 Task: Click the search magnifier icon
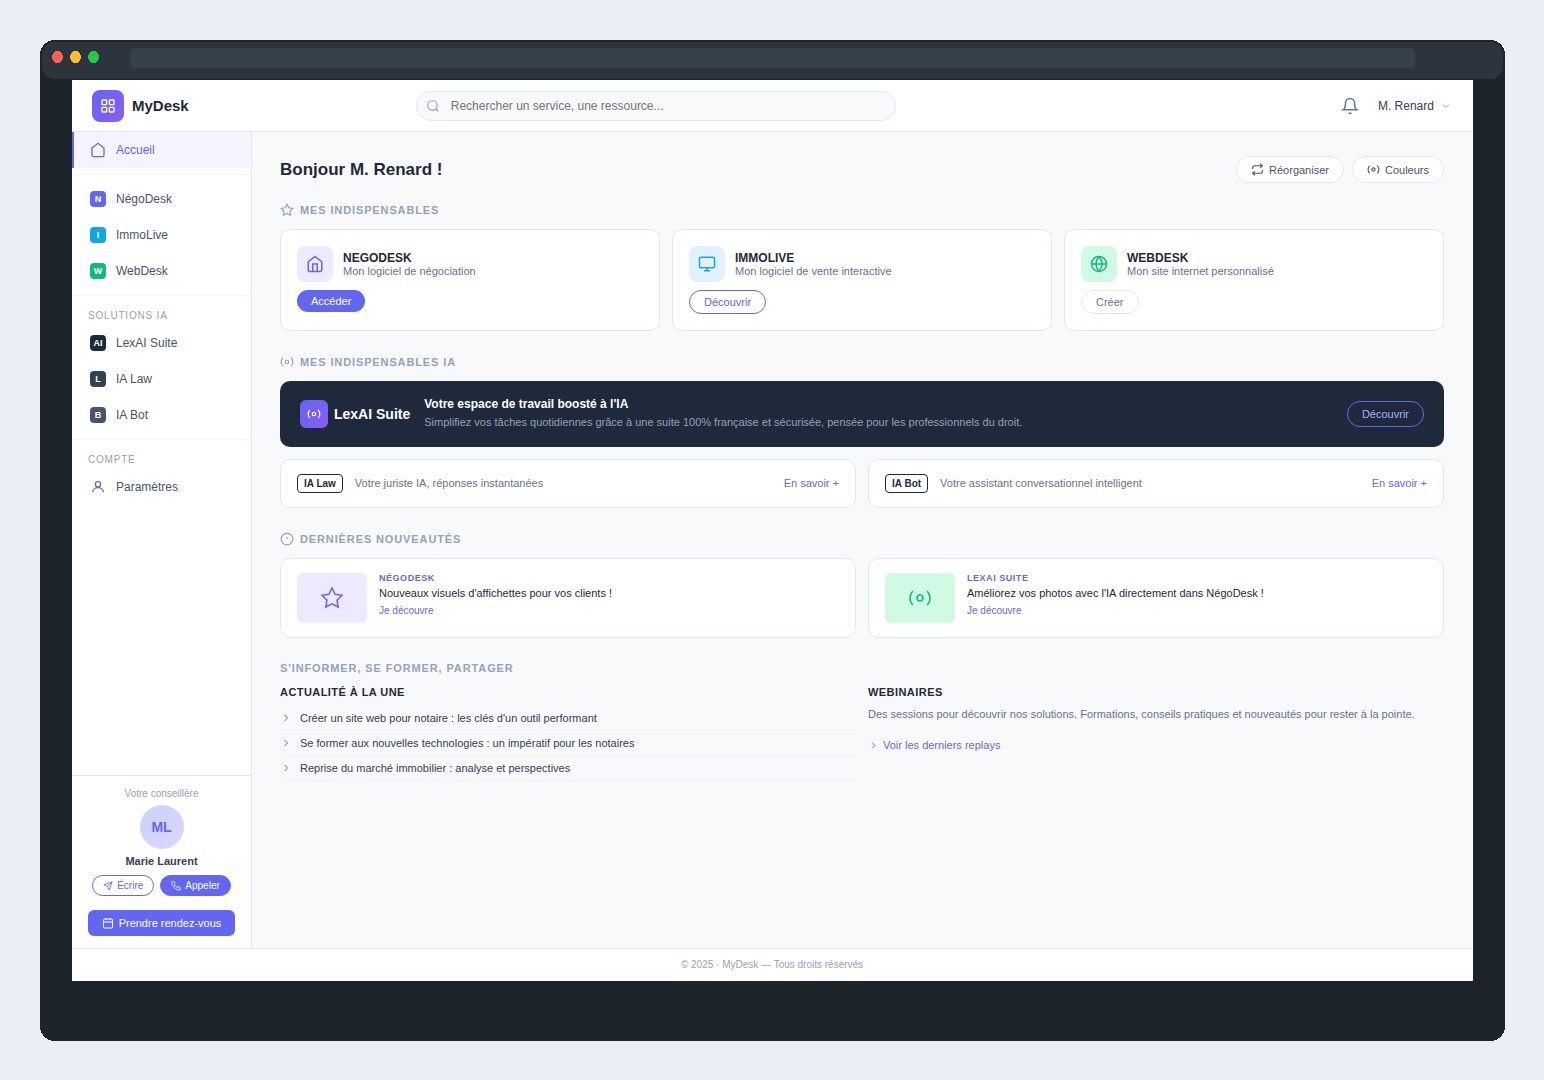[433, 106]
